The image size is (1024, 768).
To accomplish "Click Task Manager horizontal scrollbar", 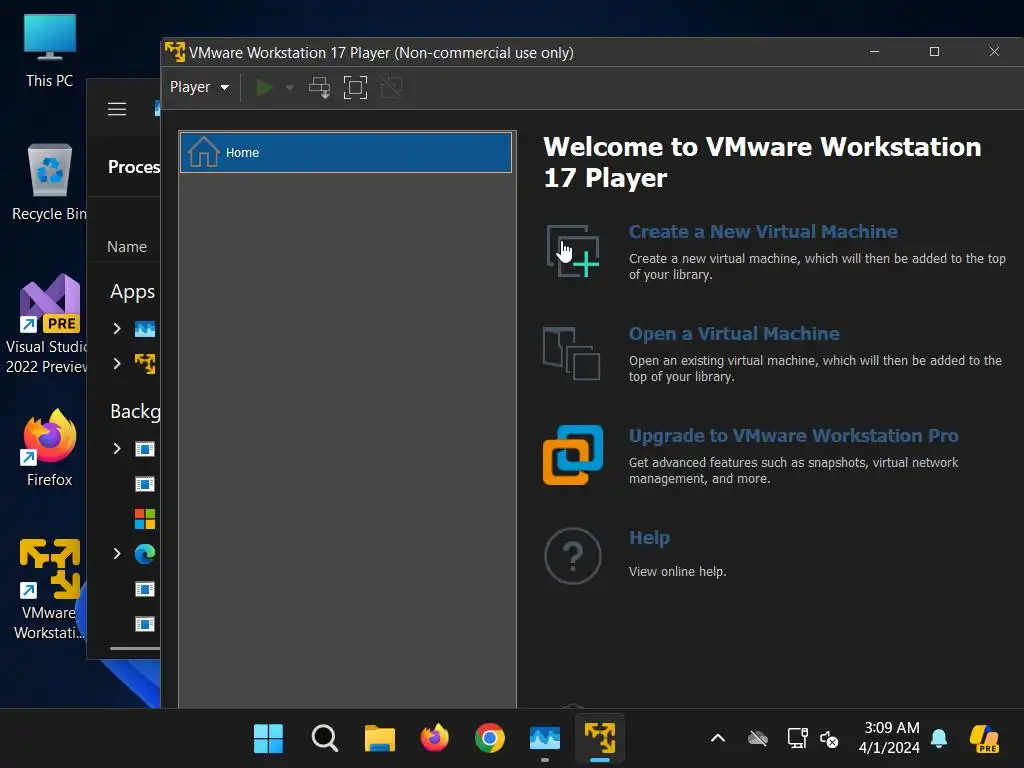I will pos(135,648).
